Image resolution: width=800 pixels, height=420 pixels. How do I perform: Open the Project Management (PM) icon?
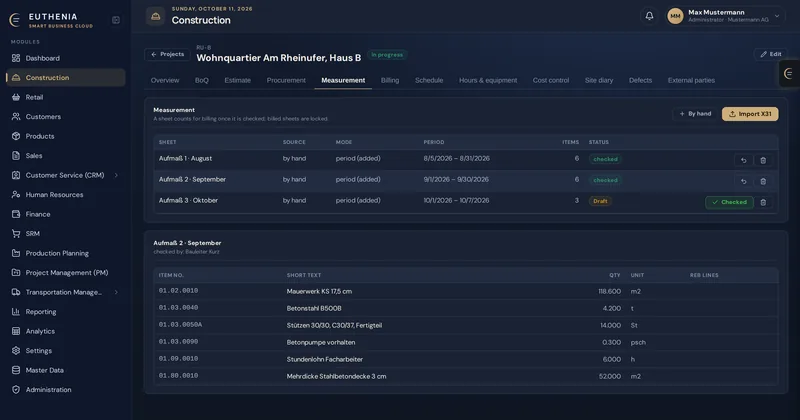pyautogui.click(x=16, y=273)
